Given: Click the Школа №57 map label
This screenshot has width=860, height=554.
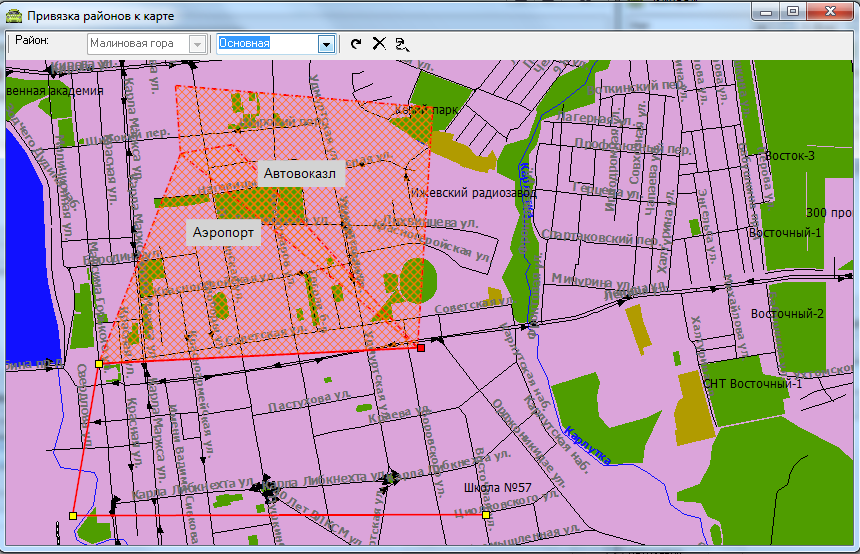Looking at the screenshot, I should [x=497, y=488].
